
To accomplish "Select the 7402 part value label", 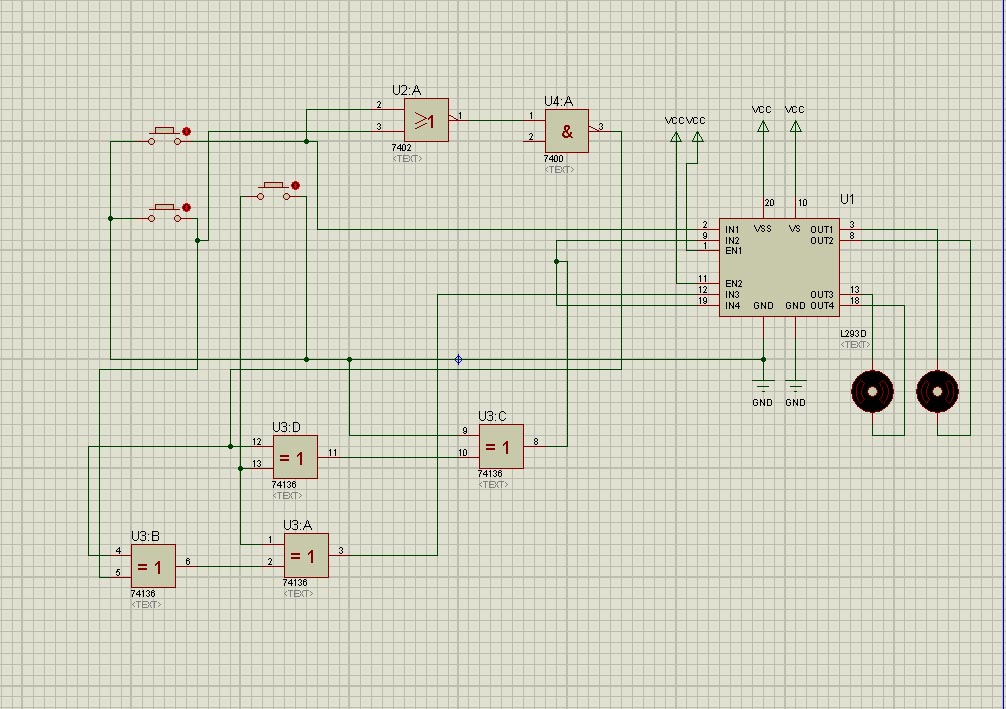I will coord(401,147).
